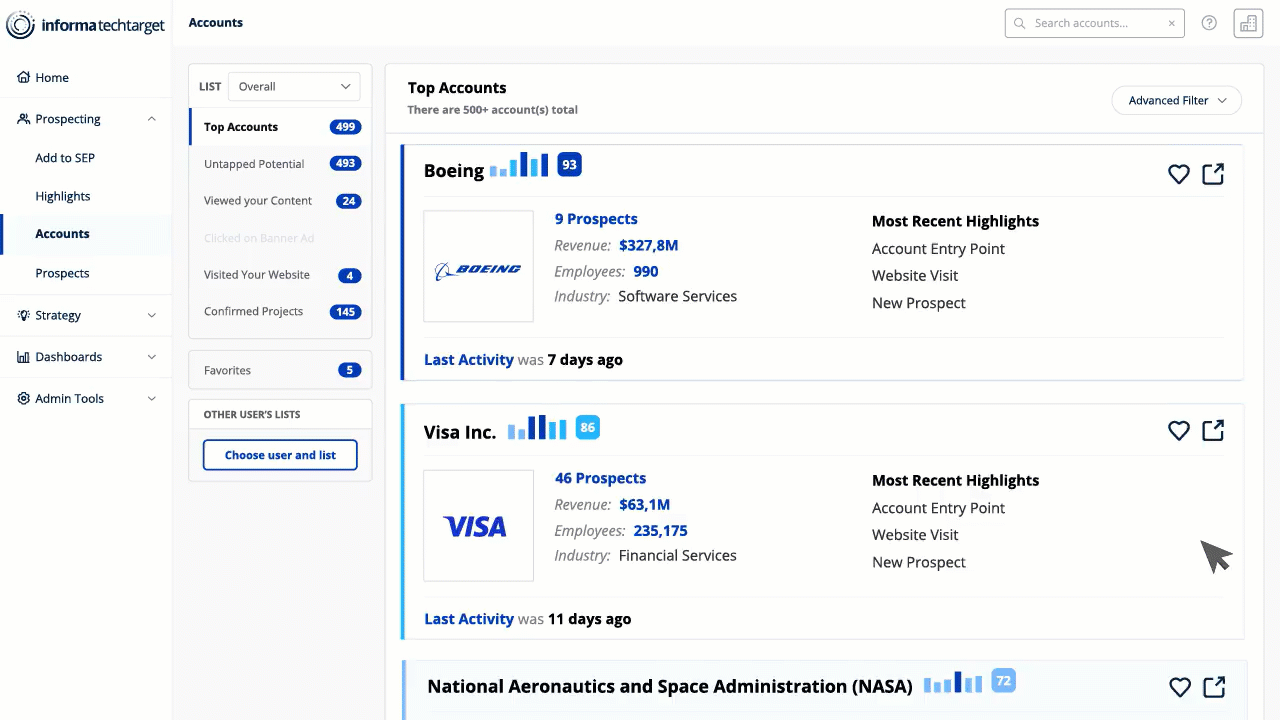Image resolution: width=1280 pixels, height=720 pixels.
Task: Open Visa Inc. external link icon
Action: click(1213, 430)
